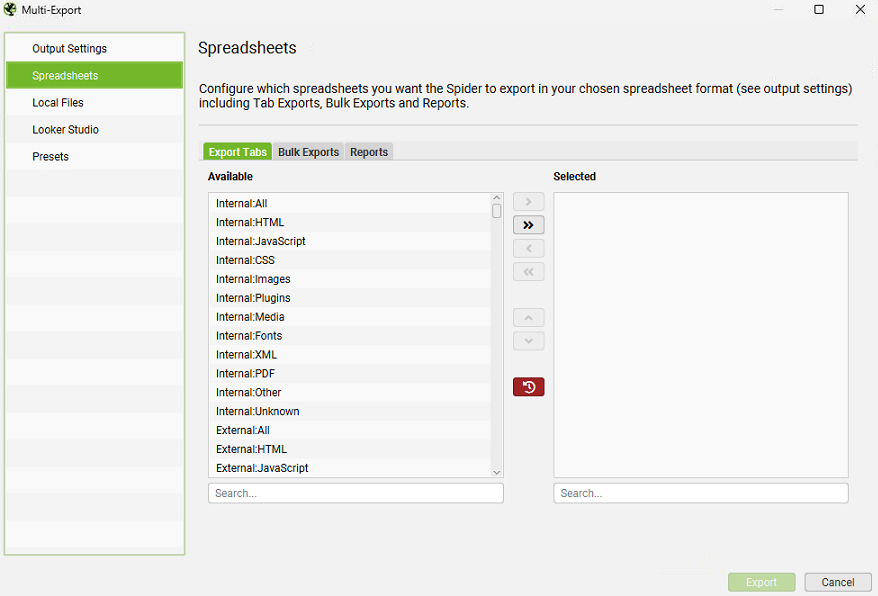
Task: Click the single left arrow remove button
Action: click(528, 248)
